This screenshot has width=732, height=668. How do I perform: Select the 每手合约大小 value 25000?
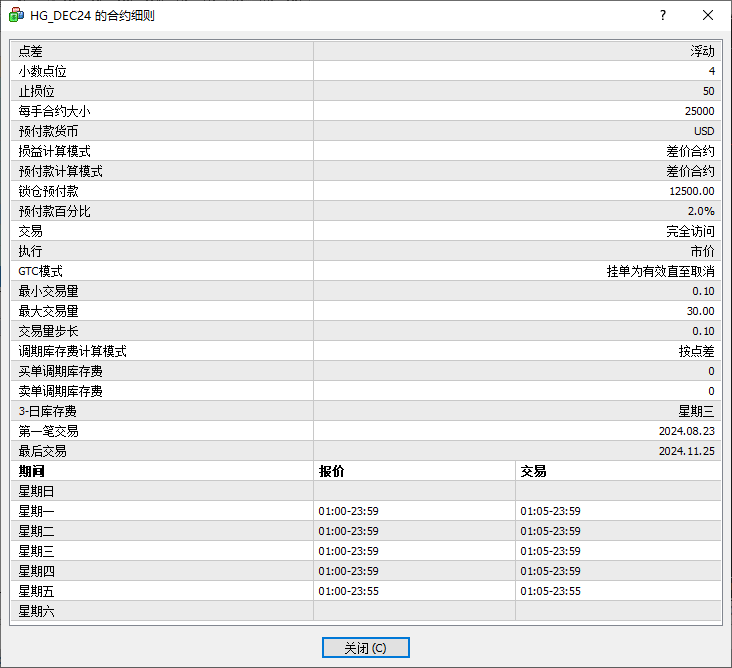point(699,112)
